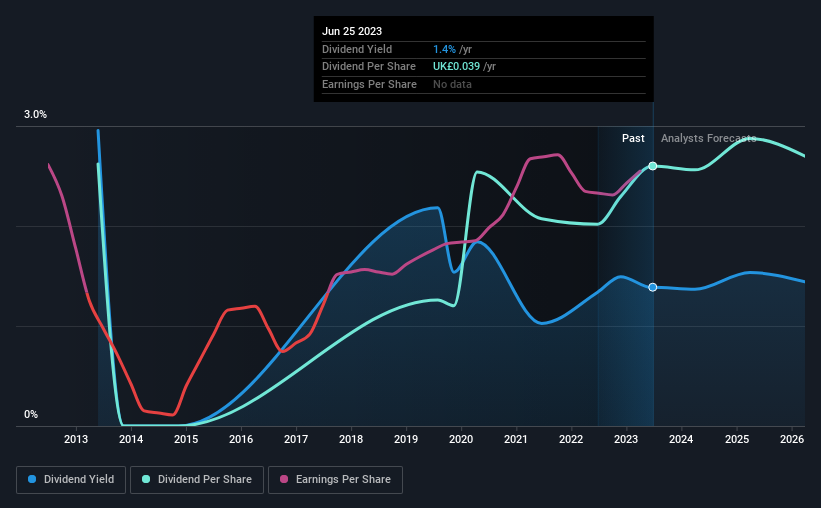Click the 2020 x-axis label
This screenshot has height=508, width=821.
click(x=461, y=439)
